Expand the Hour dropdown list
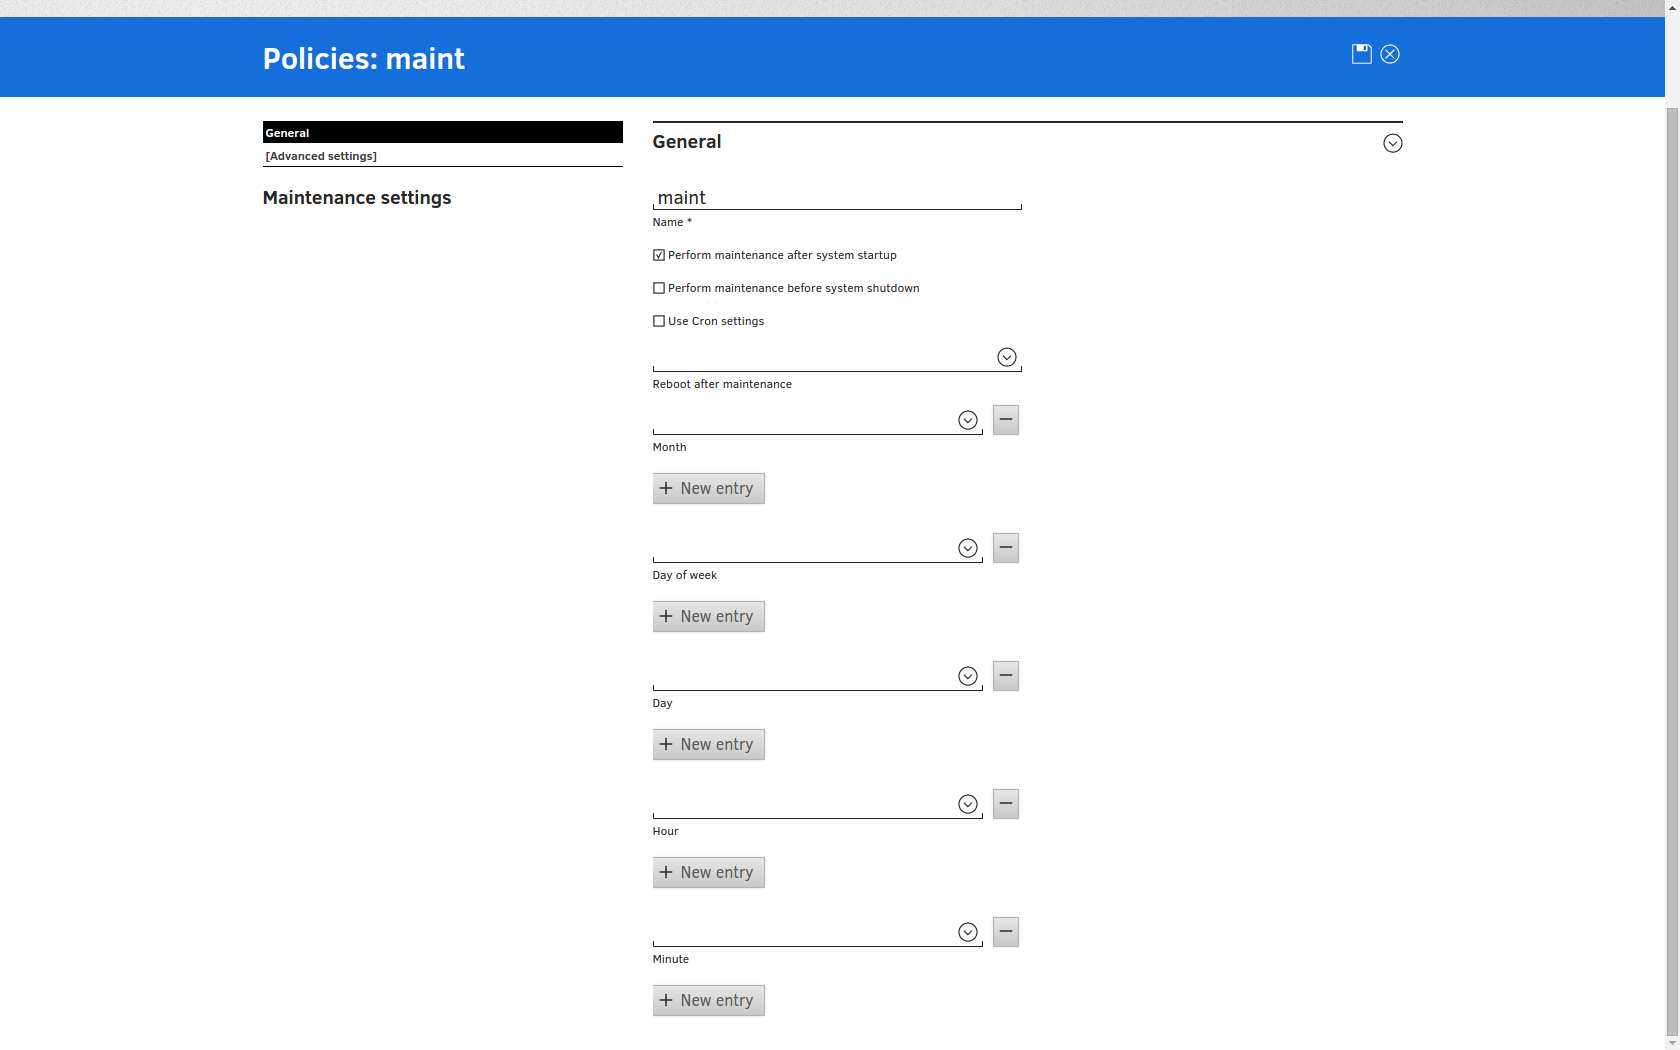Screen dimensions: 1680x1050 pyautogui.click(x=967, y=805)
